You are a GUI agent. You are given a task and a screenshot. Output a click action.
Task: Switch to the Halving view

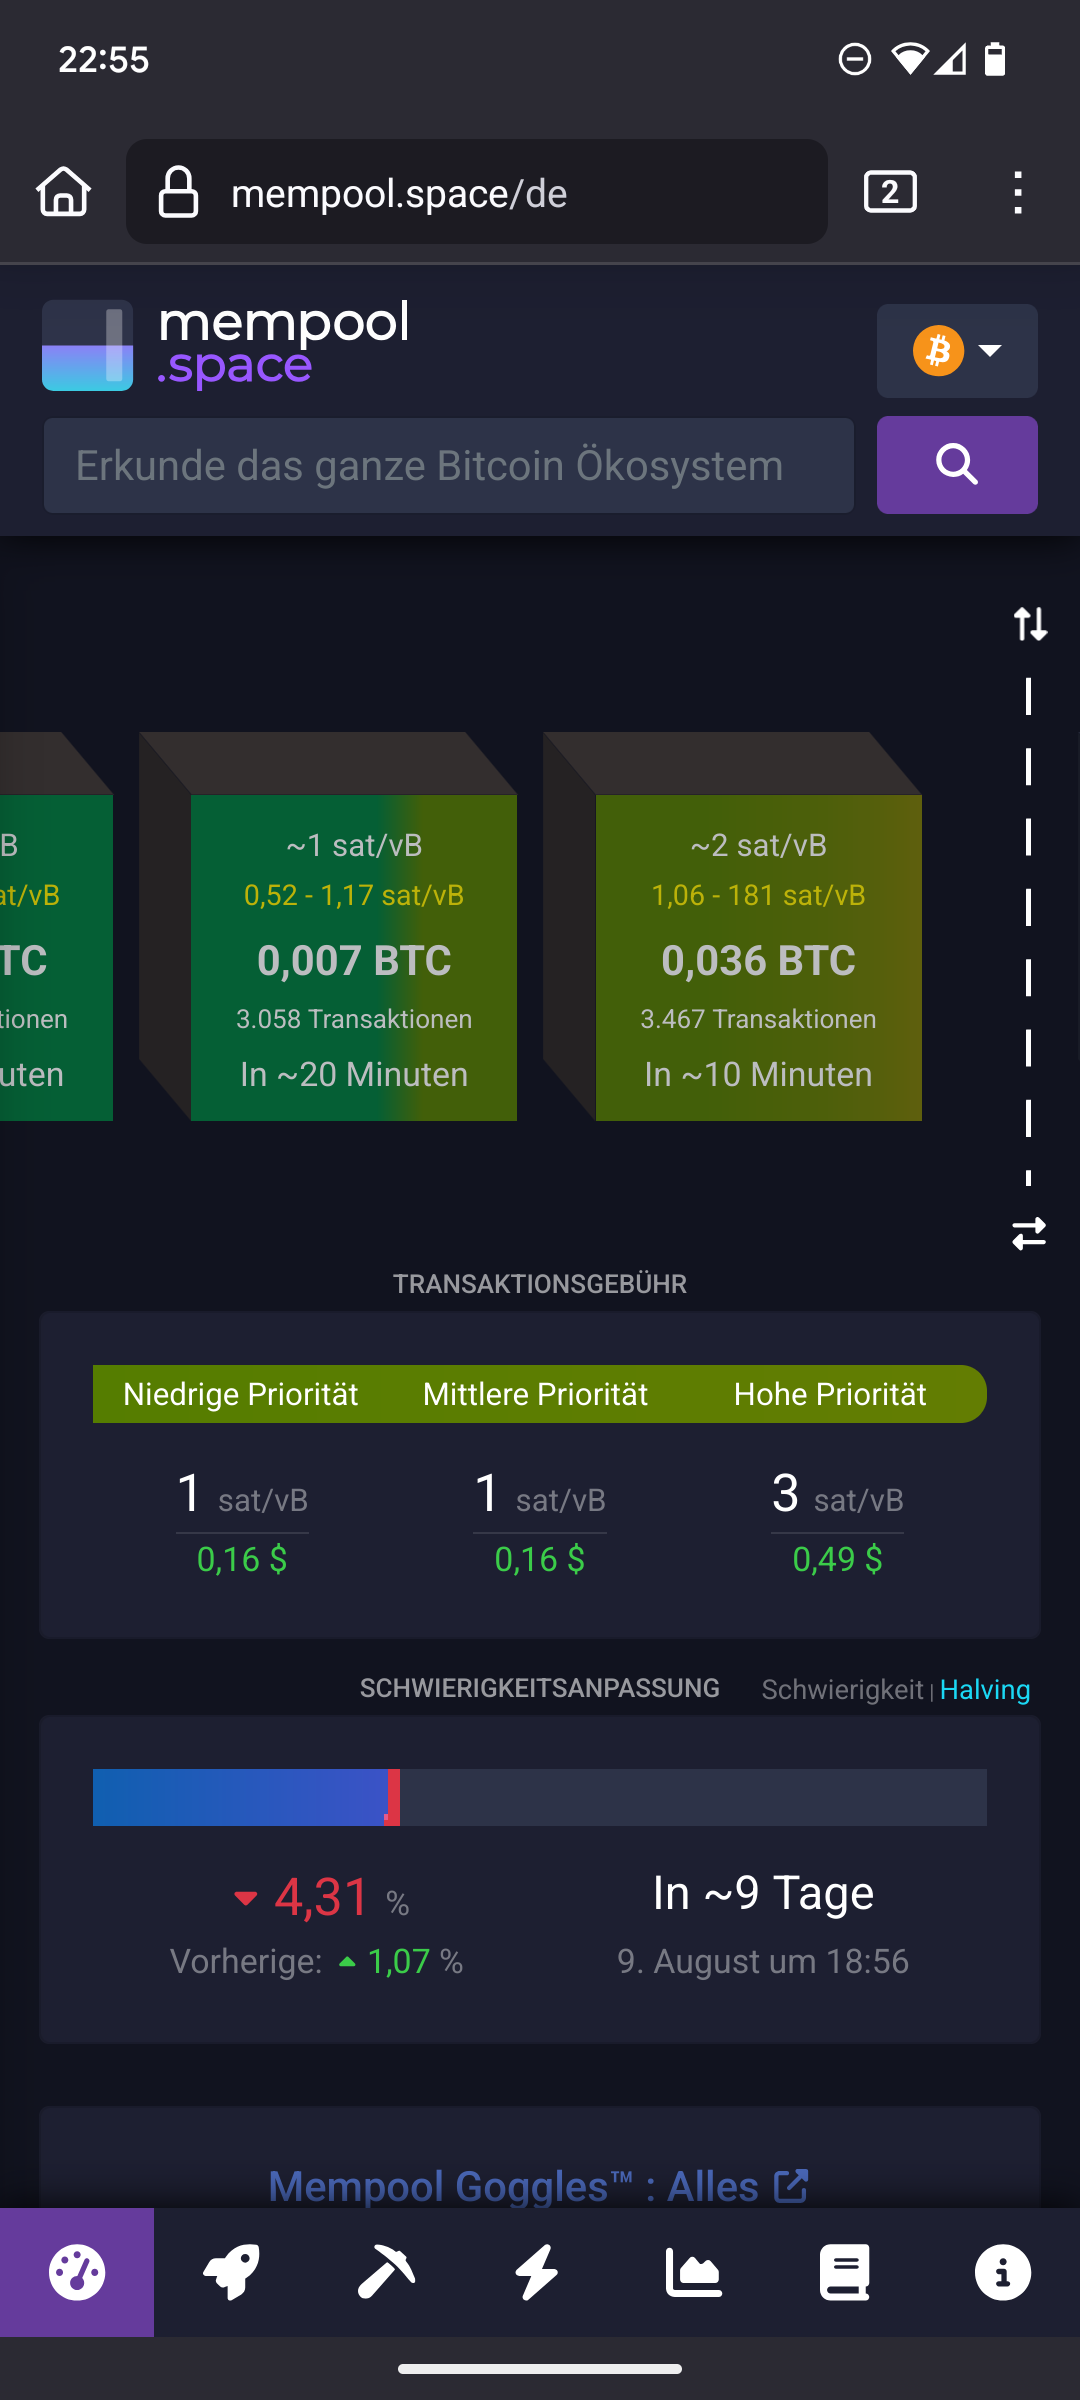point(984,1690)
